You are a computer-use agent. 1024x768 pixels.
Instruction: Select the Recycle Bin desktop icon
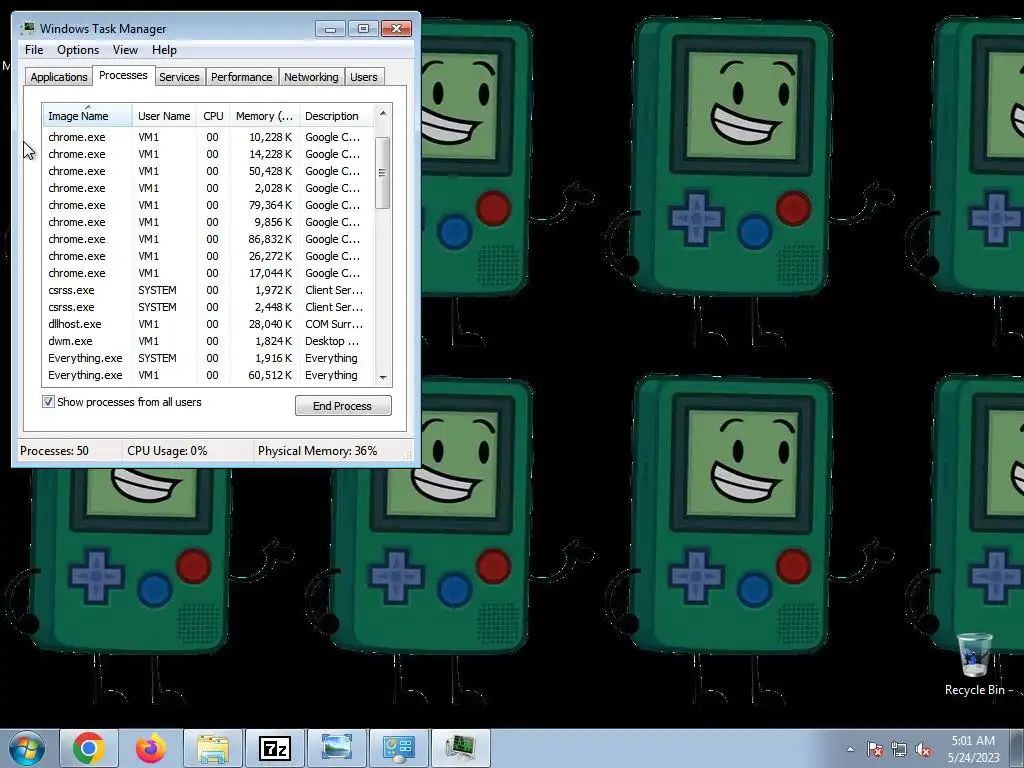[x=975, y=664]
